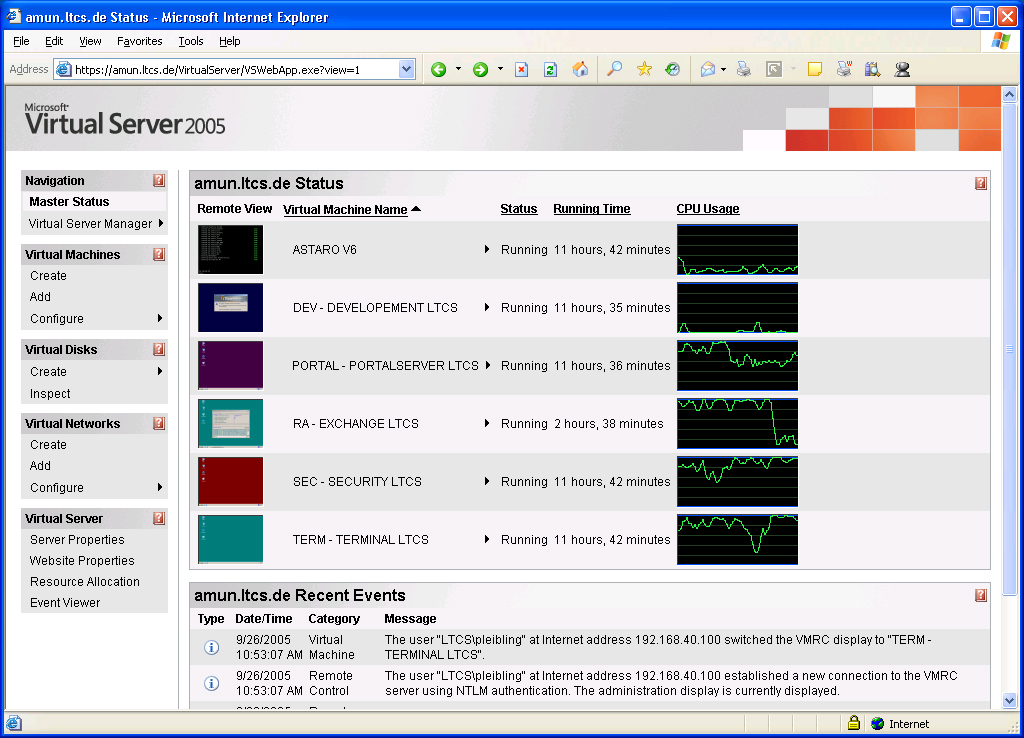Open help for the Virtual Disks section
Image resolution: width=1024 pixels, height=738 pixels.
click(x=158, y=349)
